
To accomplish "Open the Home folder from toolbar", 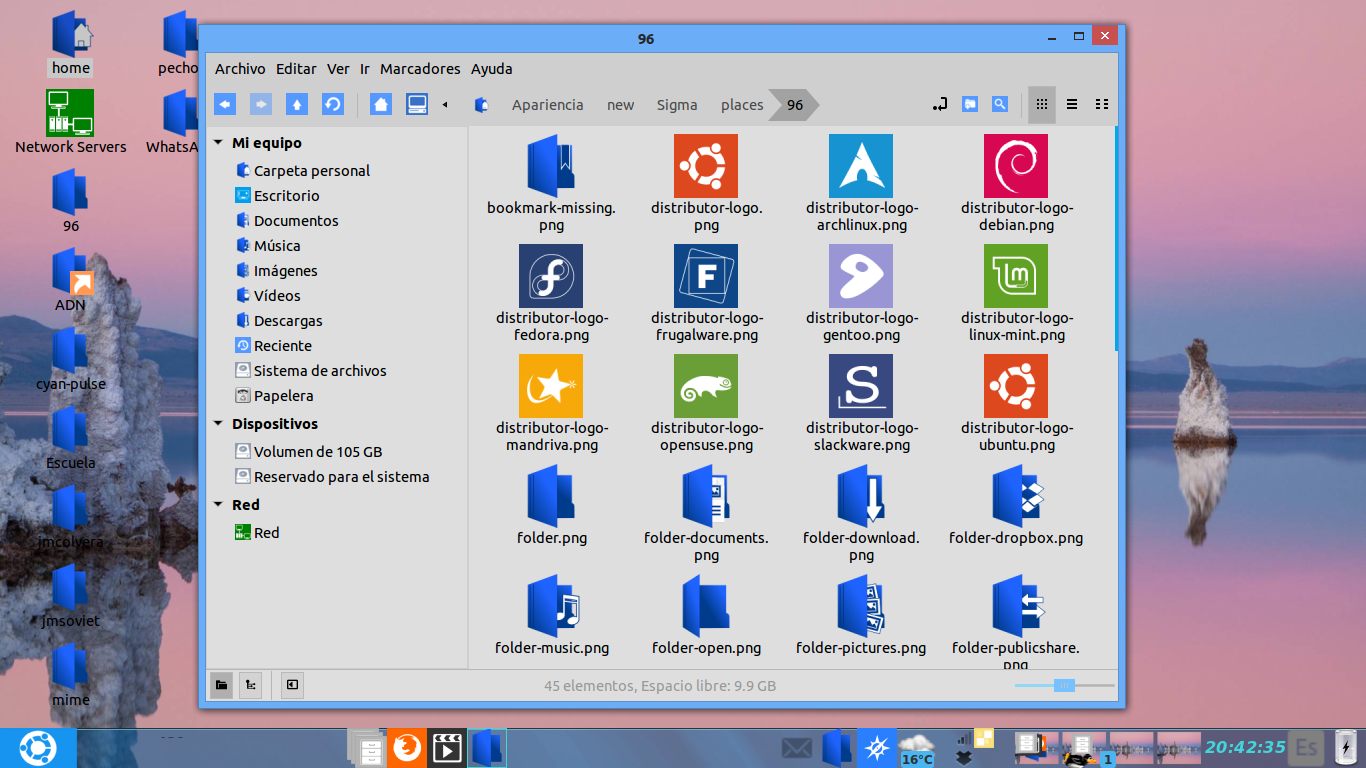I will coord(380,104).
